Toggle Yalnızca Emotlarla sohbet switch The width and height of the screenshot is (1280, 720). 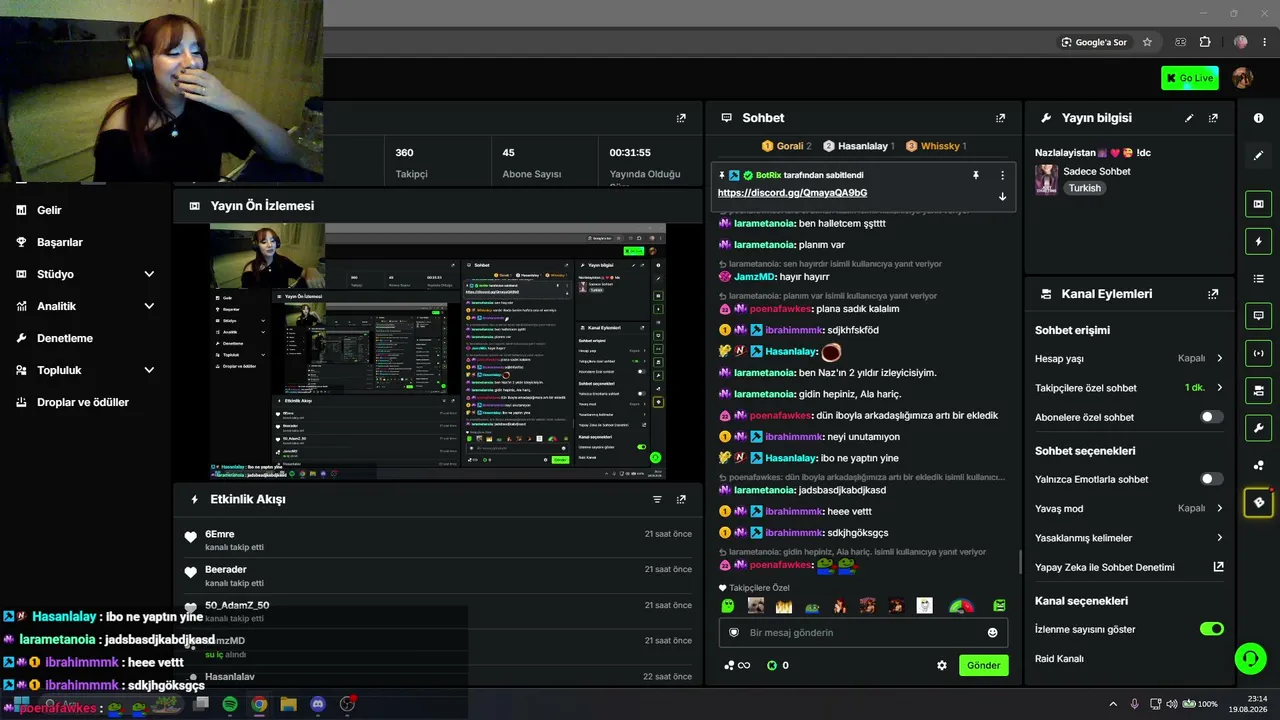coord(1212,479)
